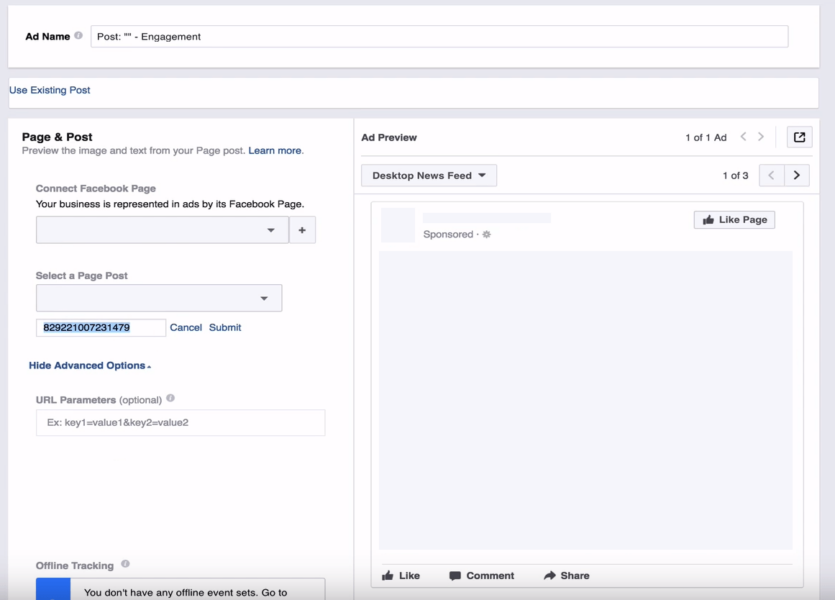835x600 pixels.
Task: Cancel the post ID entry
Action: tap(186, 327)
